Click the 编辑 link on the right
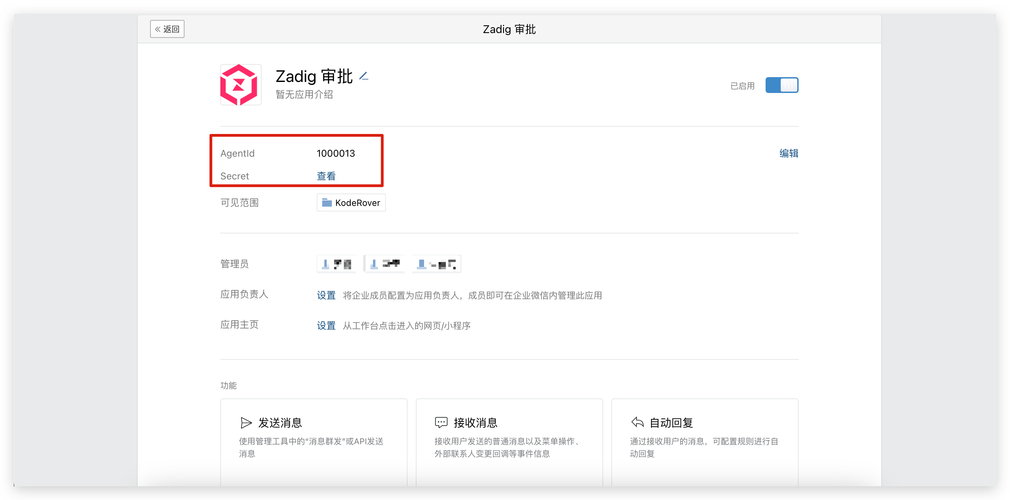1010x500 pixels. click(788, 153)
